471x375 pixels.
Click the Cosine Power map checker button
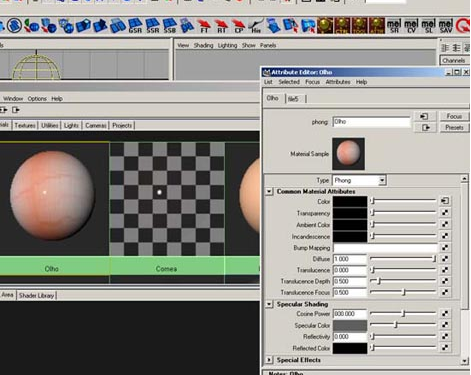click(x=445, y=314)
